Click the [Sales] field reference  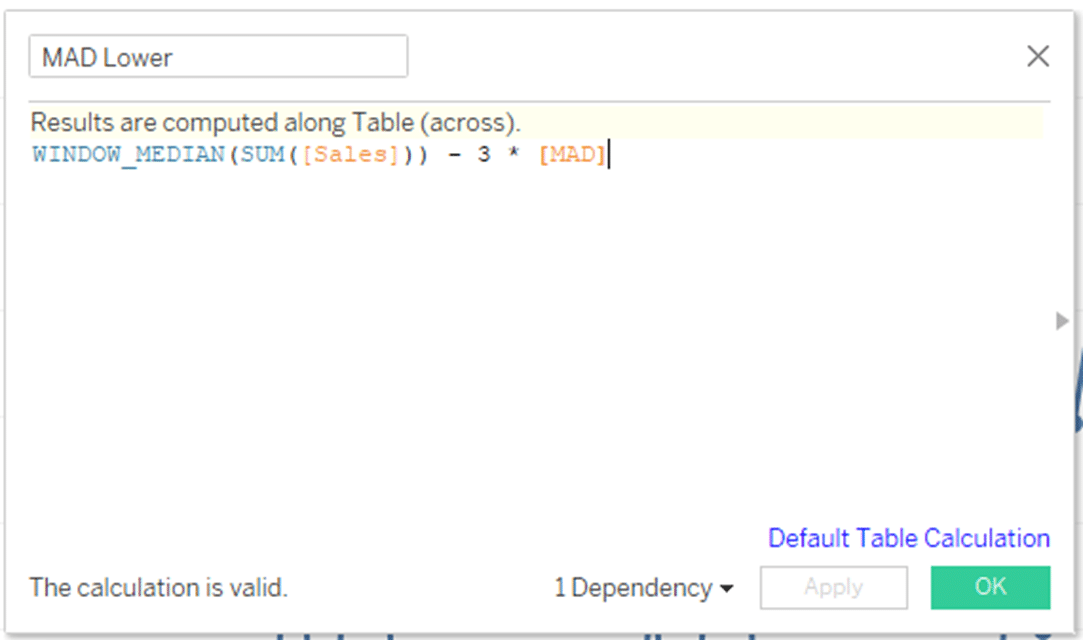pyautogui.click(x=351, y=154)
